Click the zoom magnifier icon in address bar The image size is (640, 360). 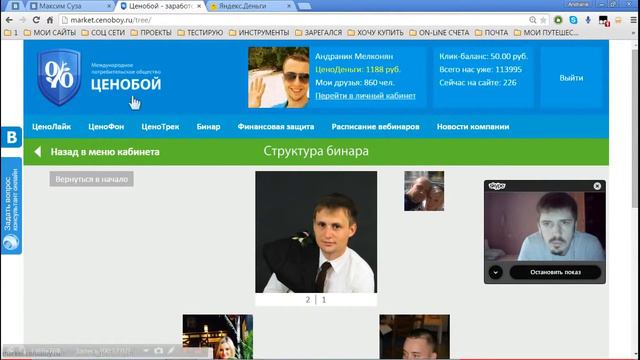click(533, 20)
